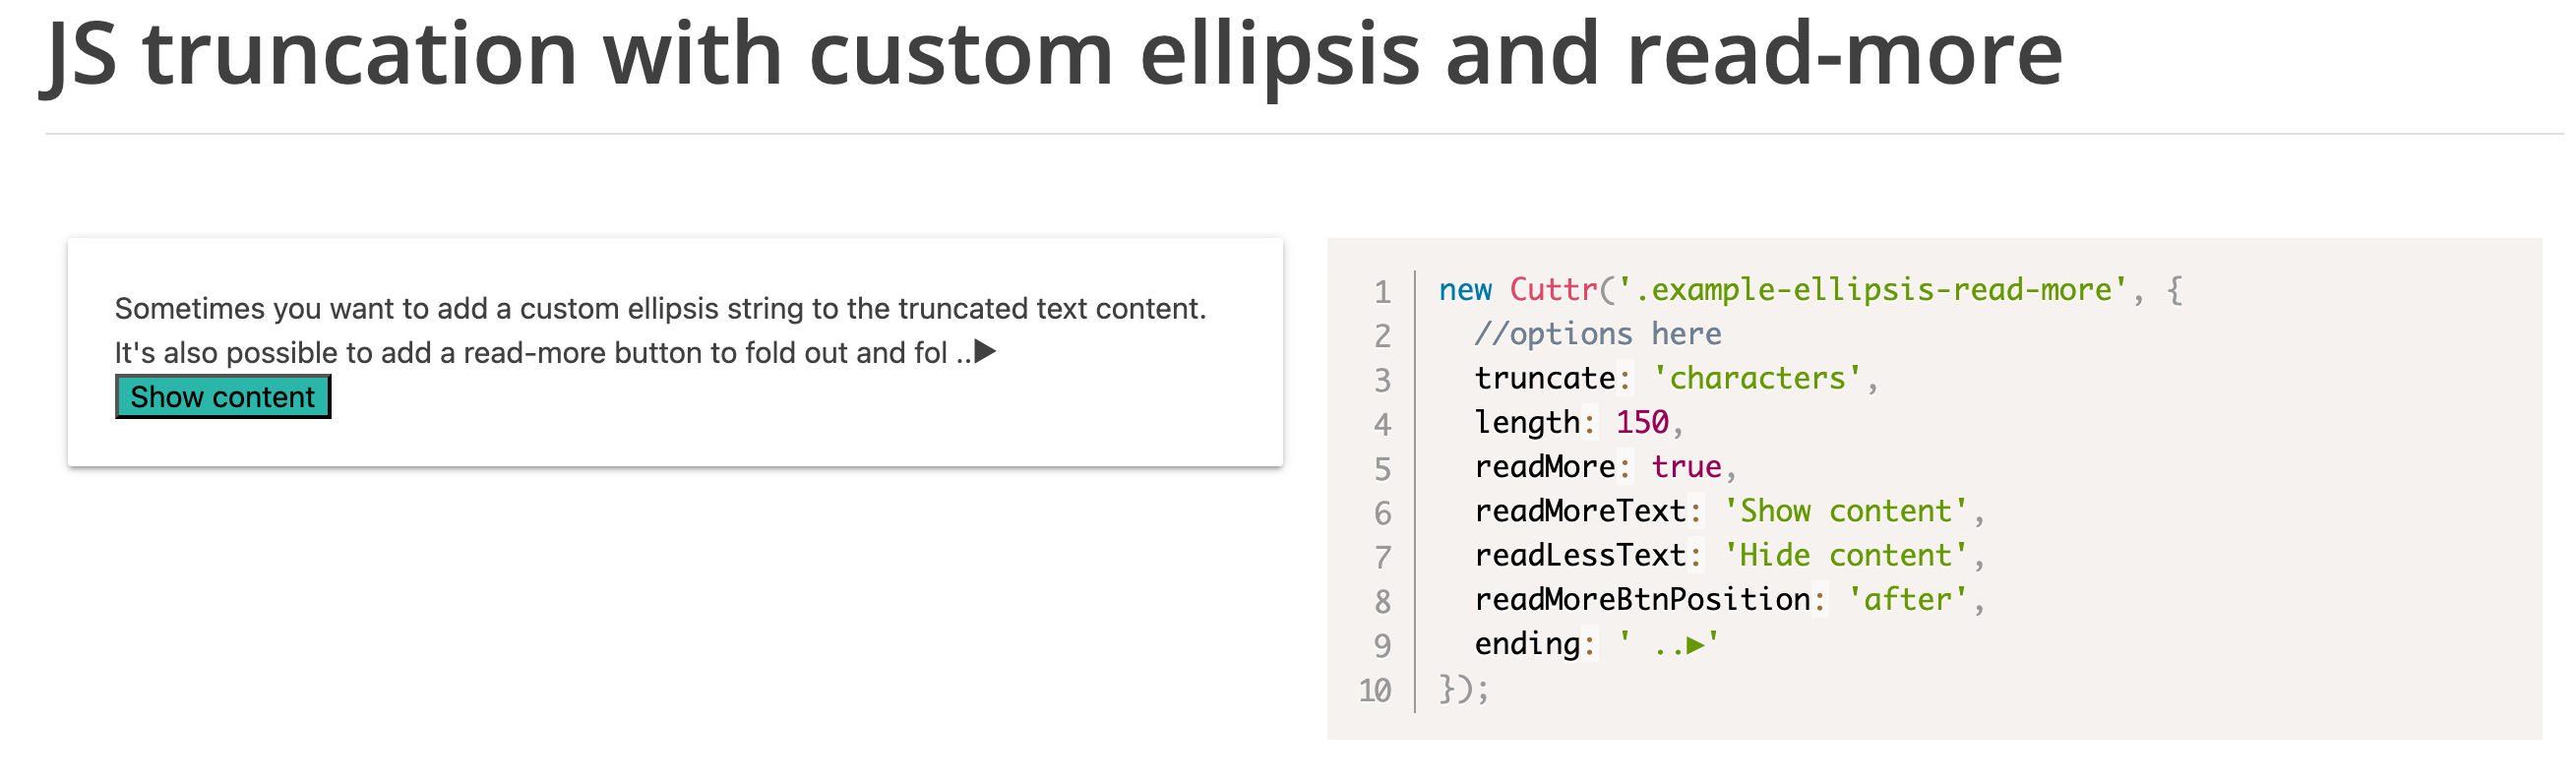Click the readLessText property name
Viewport: 2576px width, 781px height.
click(x=1580, y=555)
